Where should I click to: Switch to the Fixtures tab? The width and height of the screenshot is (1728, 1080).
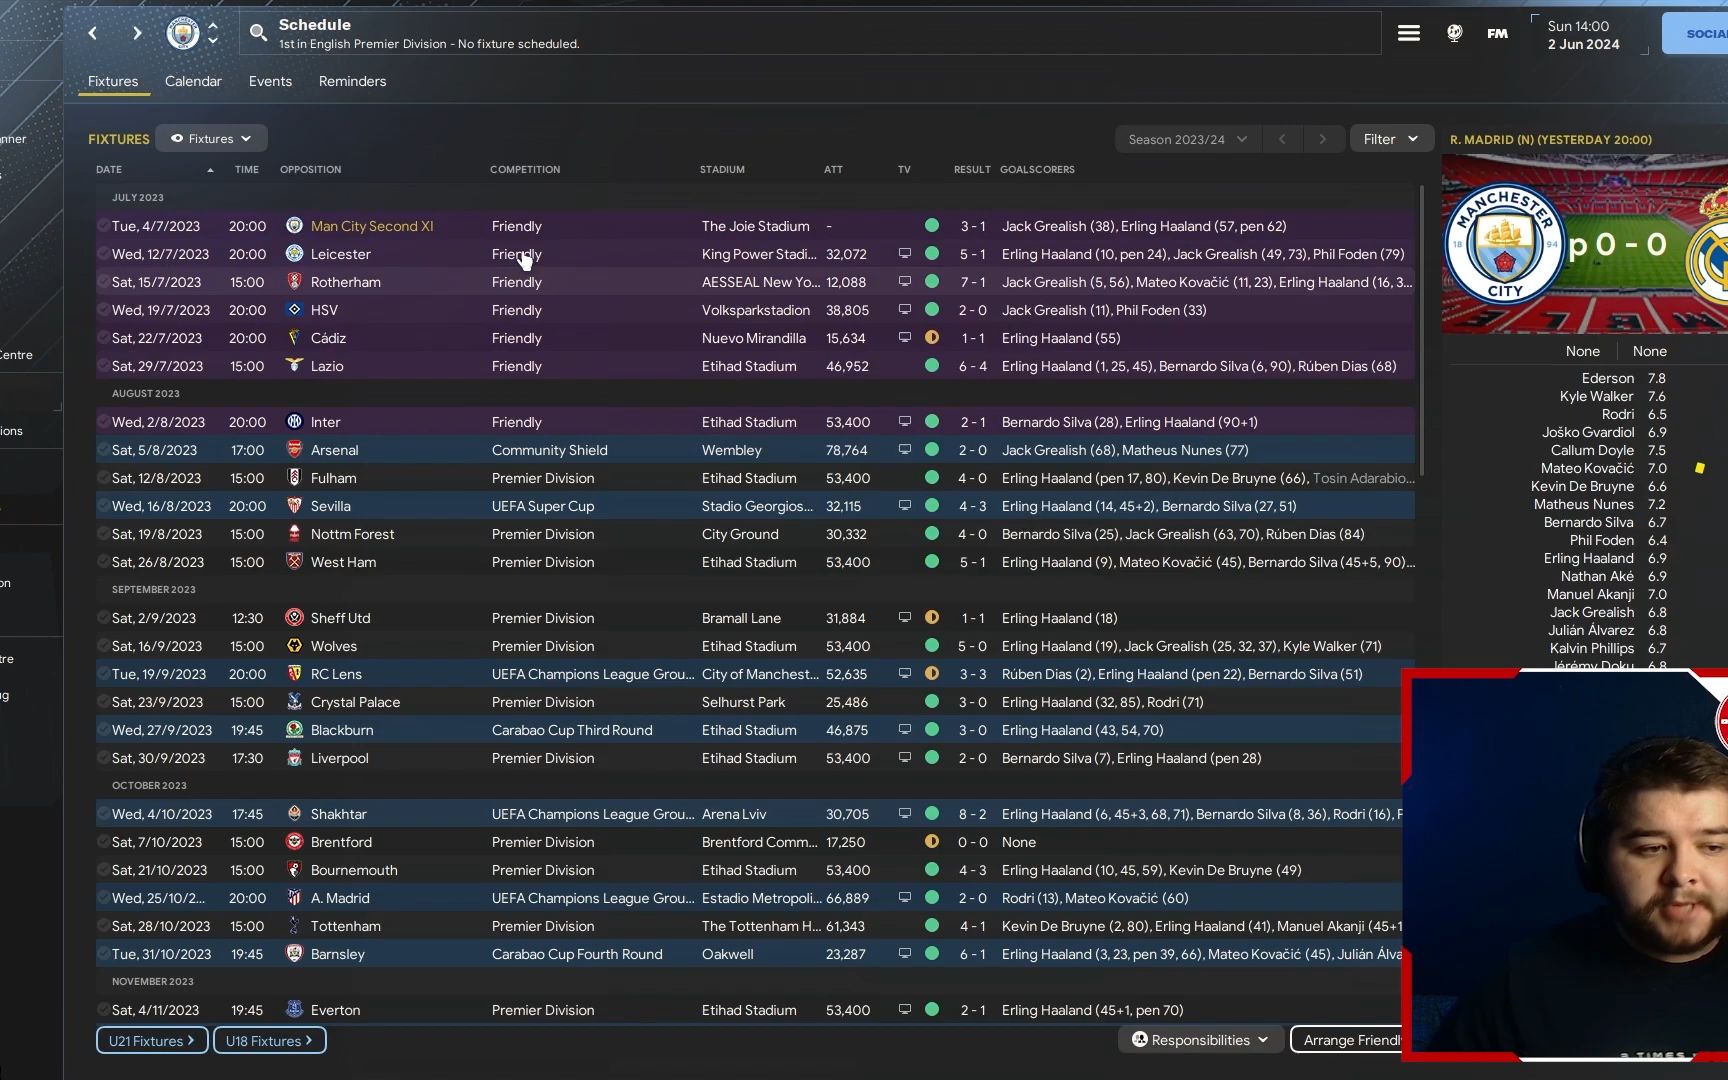pyautogui.click(x=113, y=81)
